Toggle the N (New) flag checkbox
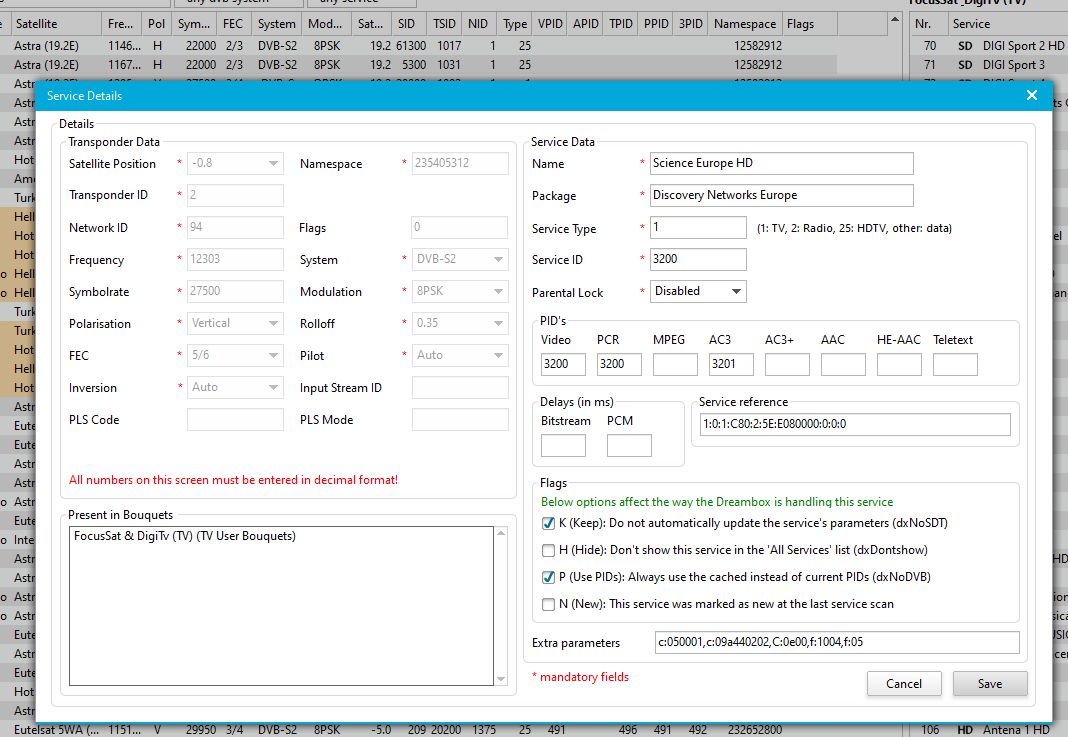Image resolution: width=1068 pixels, height=737 pixels. [x=548, y=604]
